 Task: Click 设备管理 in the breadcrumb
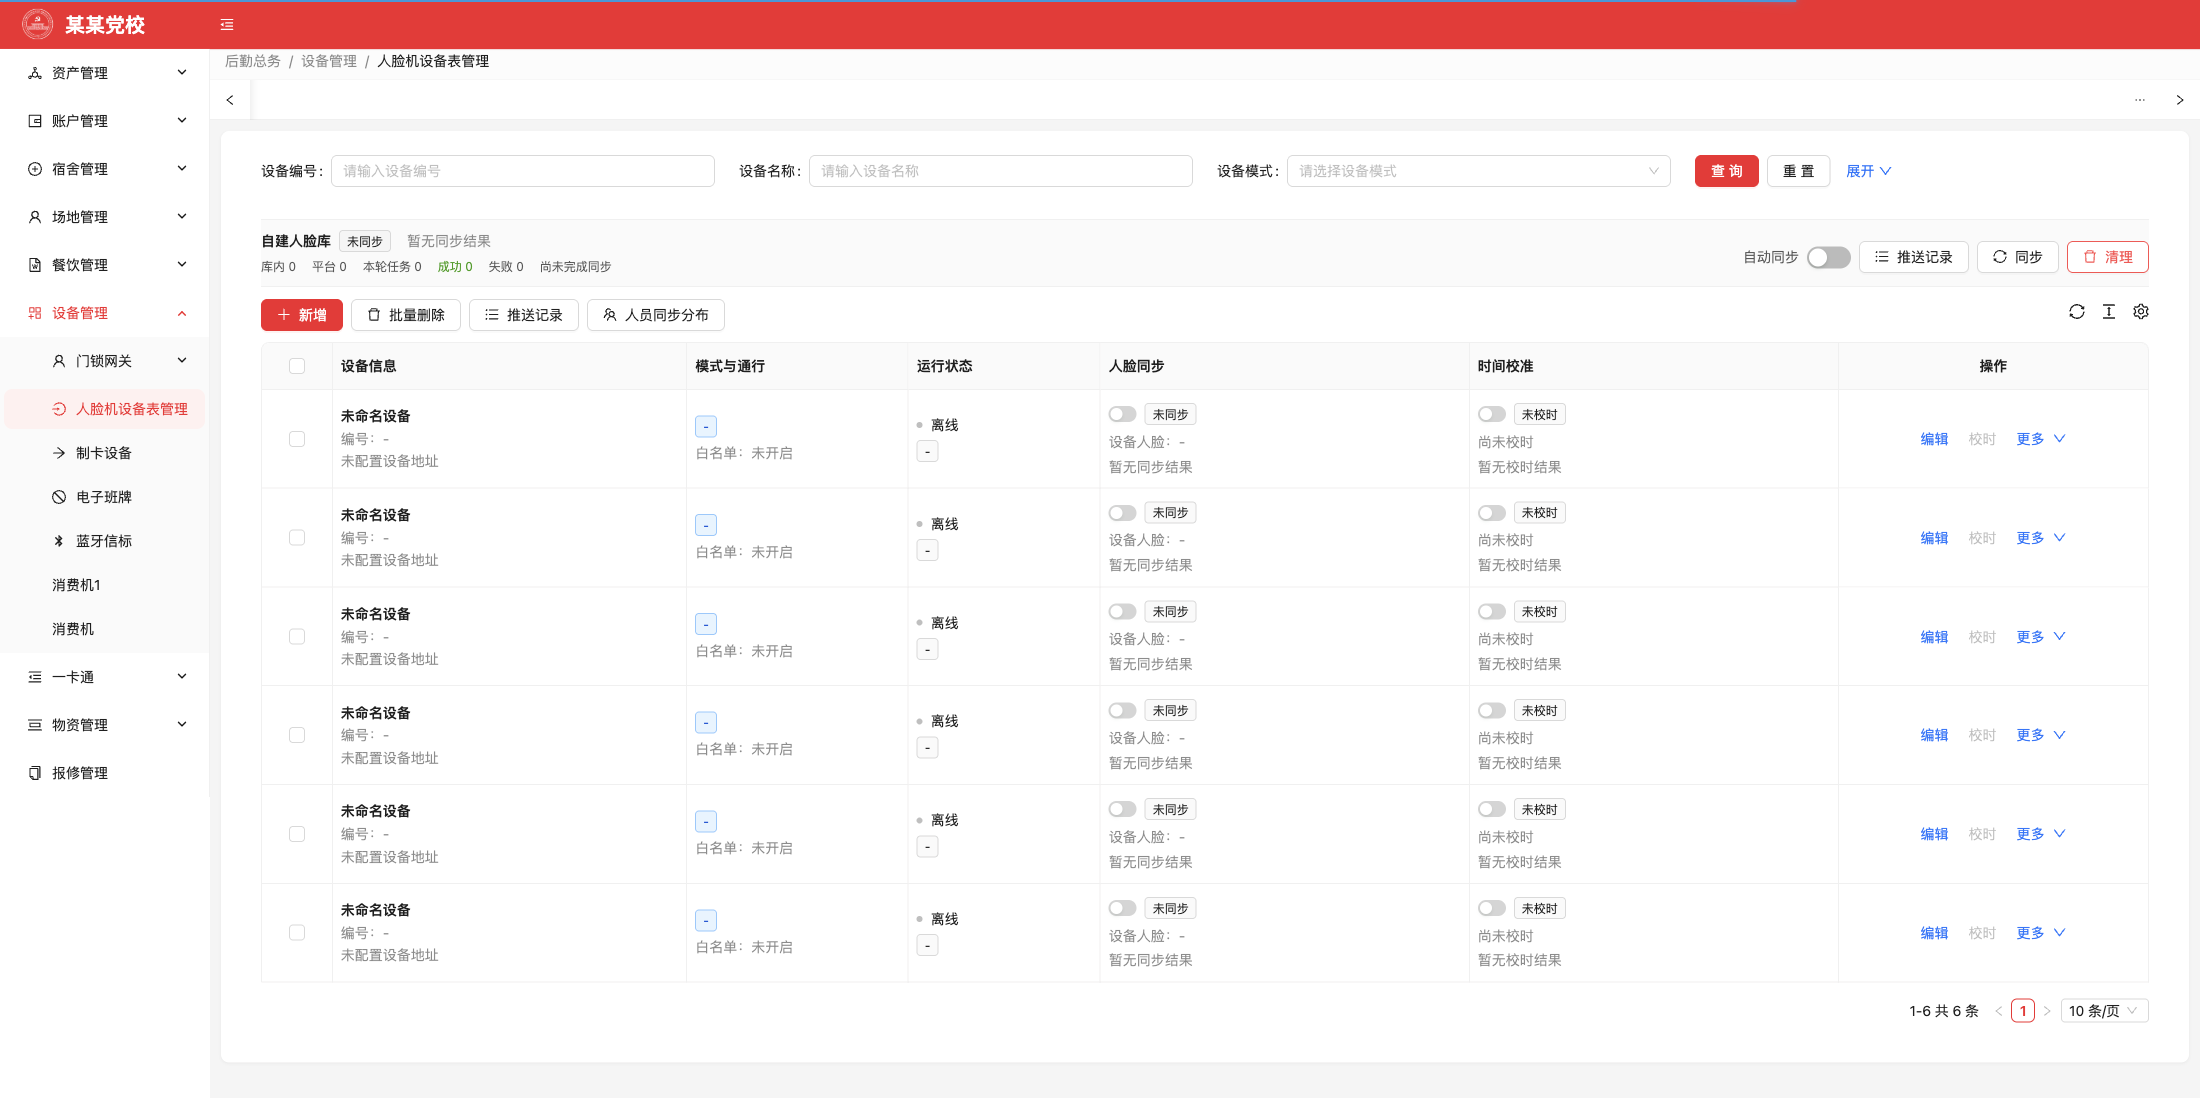point(329,61)
